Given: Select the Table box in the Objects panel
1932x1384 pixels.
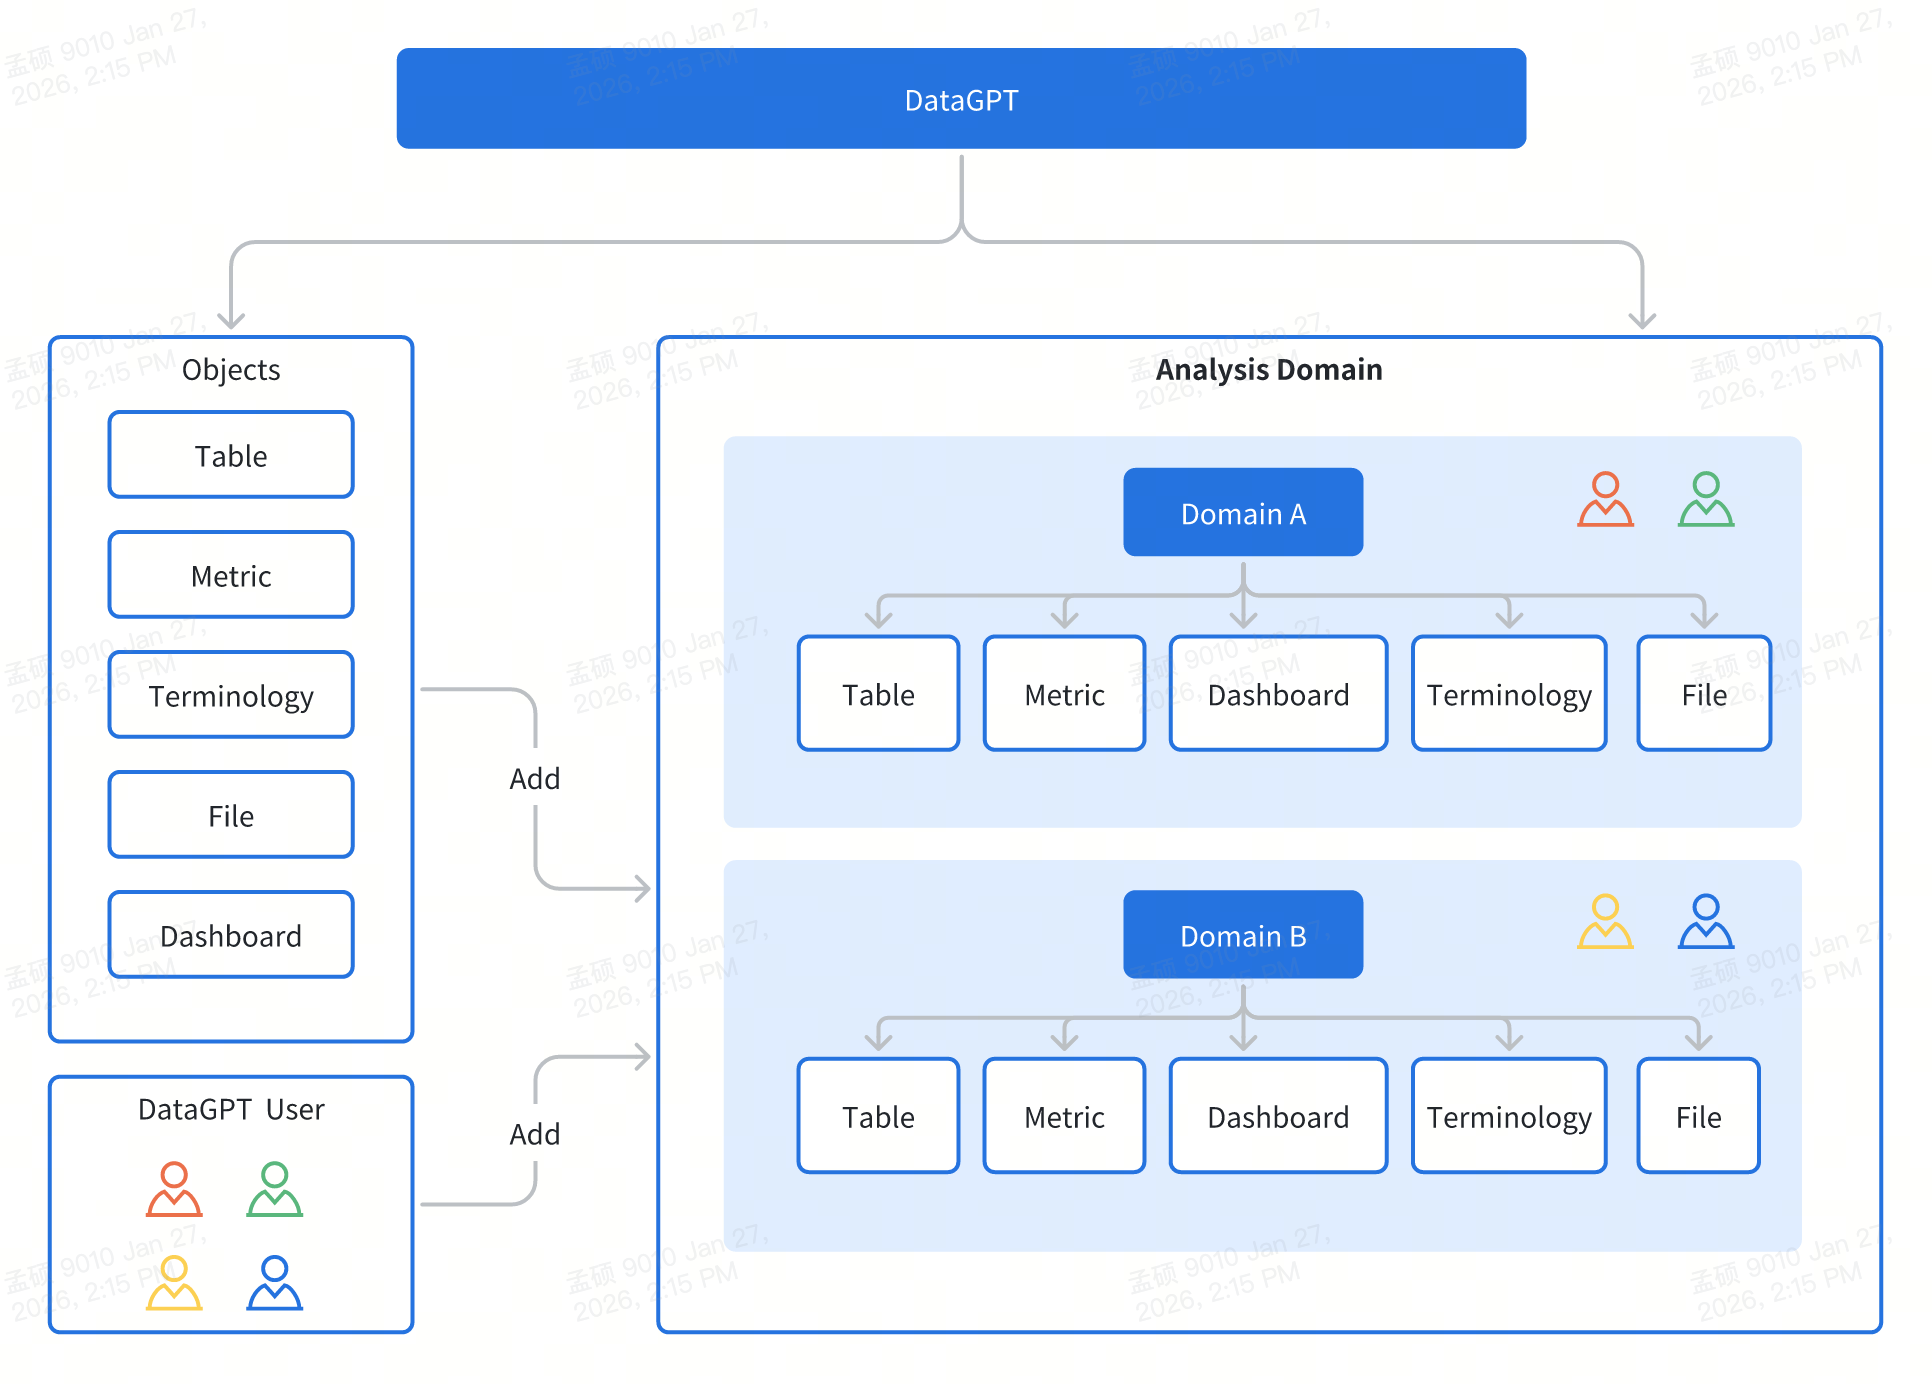Looking at the screenshot, I should click(x=231, y=455).
